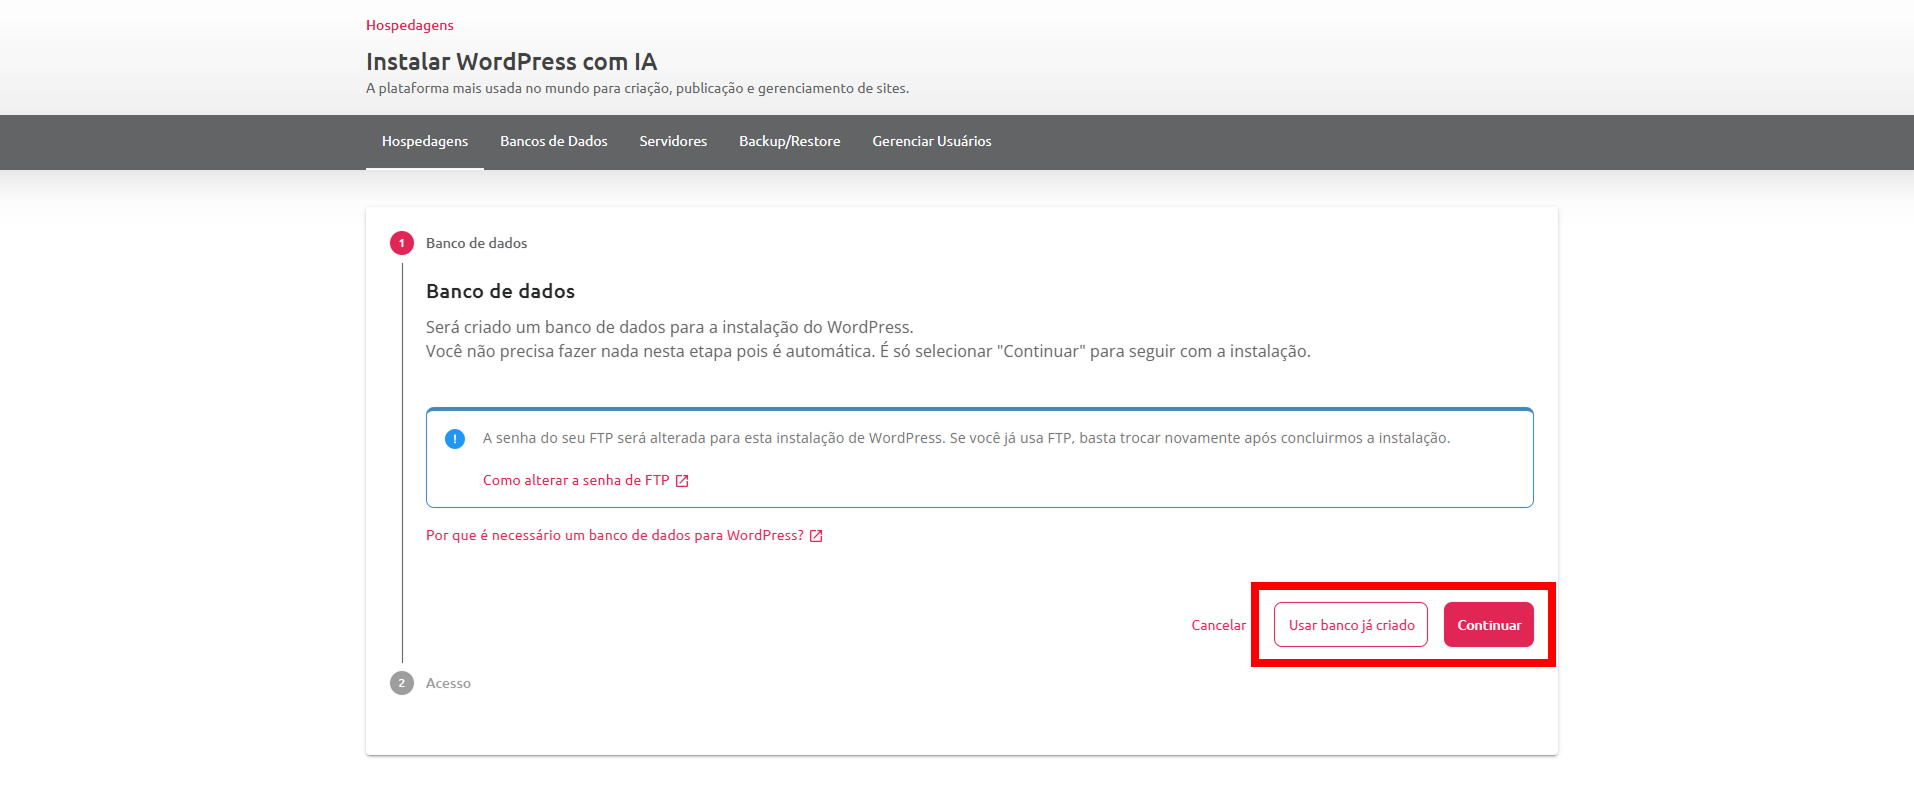This screenshot has height=802, width=1914.
Task: Open link Como alterar a senha de FTP
Action: [x=576, y=480]
